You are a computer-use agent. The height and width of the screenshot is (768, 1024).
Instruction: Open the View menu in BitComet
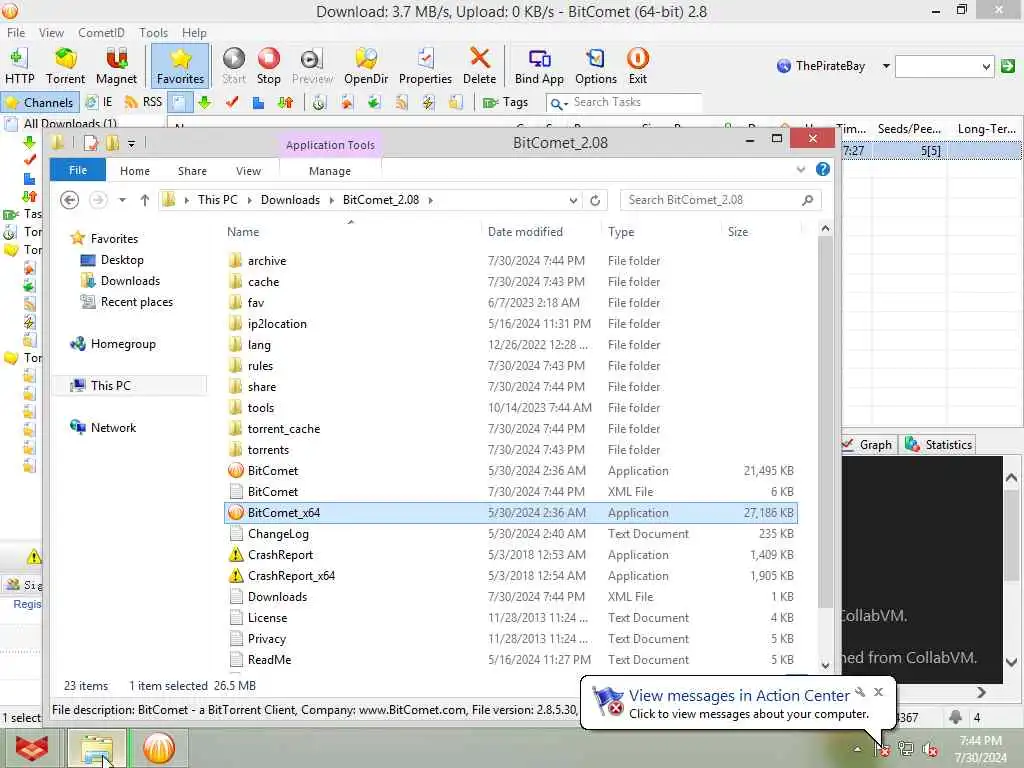[51, 33]
